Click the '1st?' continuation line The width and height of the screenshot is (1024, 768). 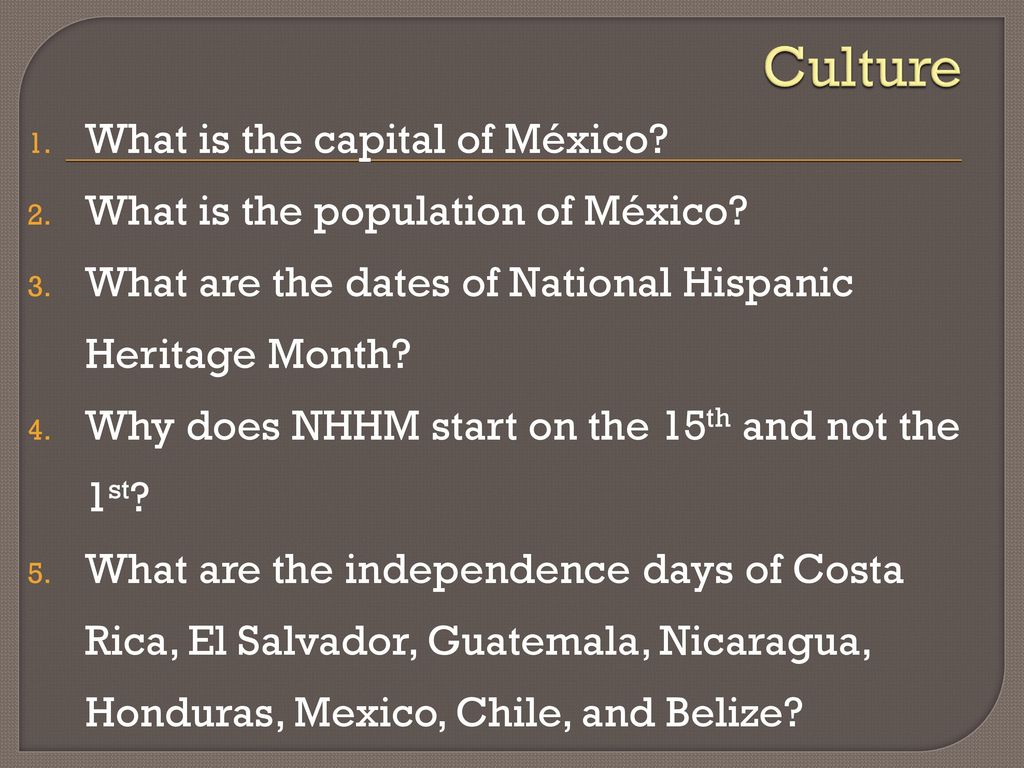pyautogui.click(x=118, y=497)
